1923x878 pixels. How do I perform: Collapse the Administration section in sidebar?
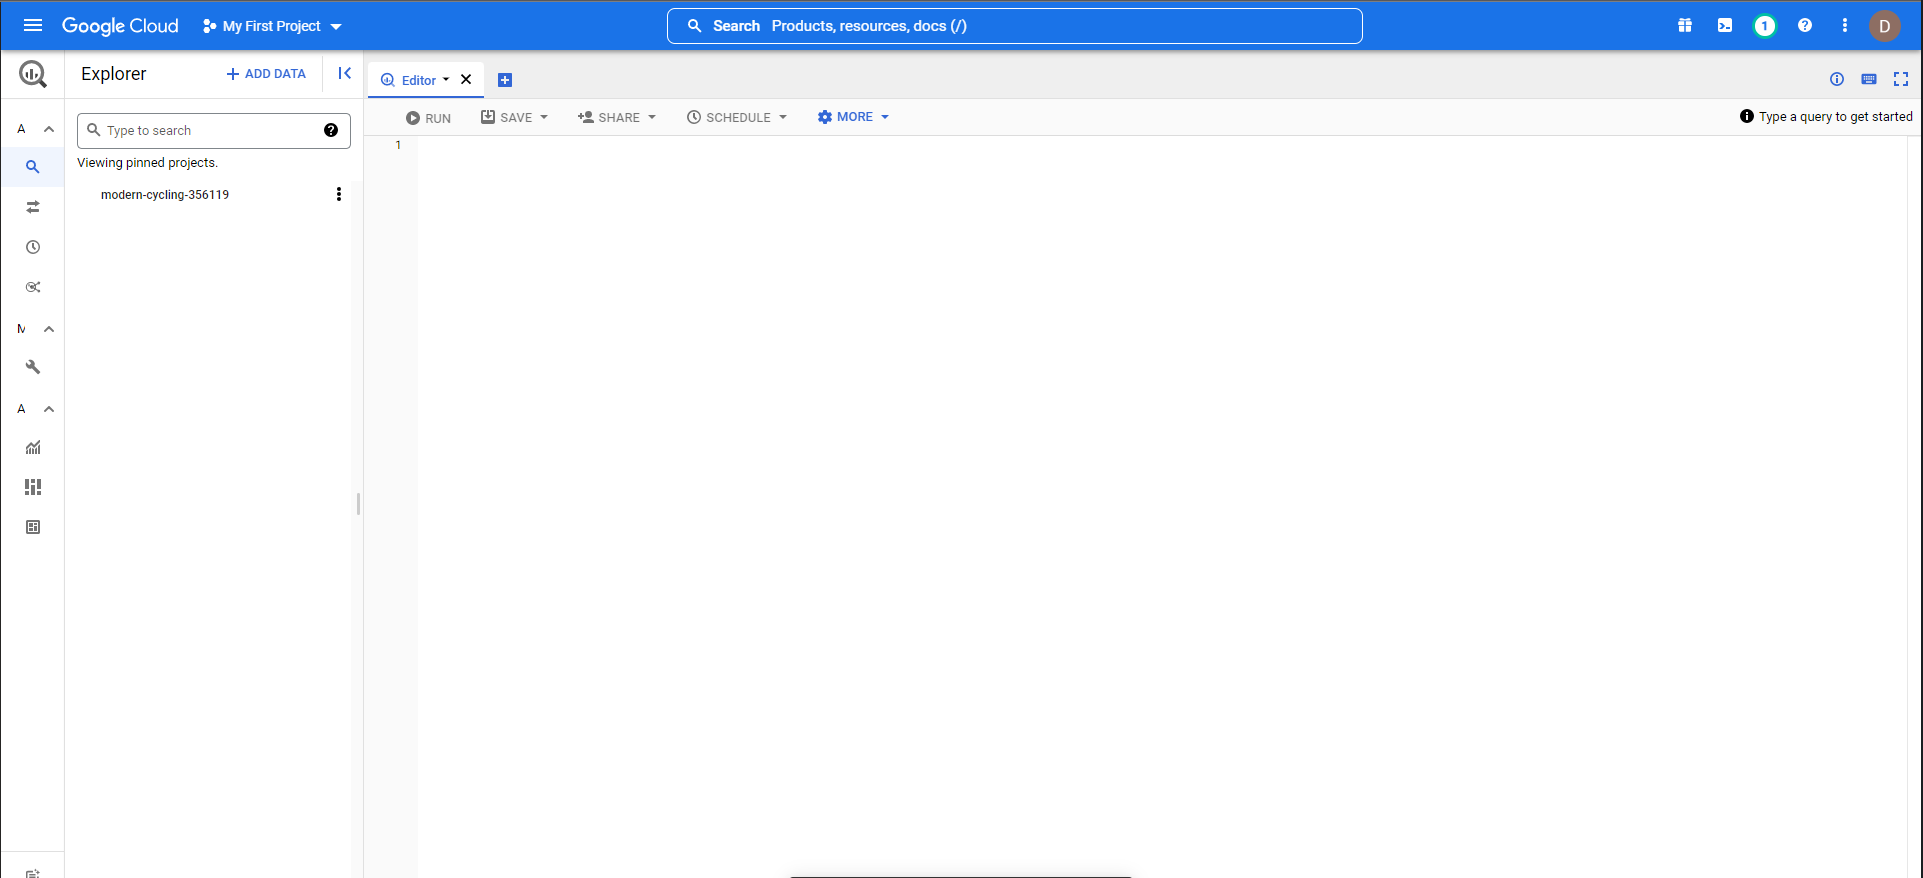coord(49,409)
